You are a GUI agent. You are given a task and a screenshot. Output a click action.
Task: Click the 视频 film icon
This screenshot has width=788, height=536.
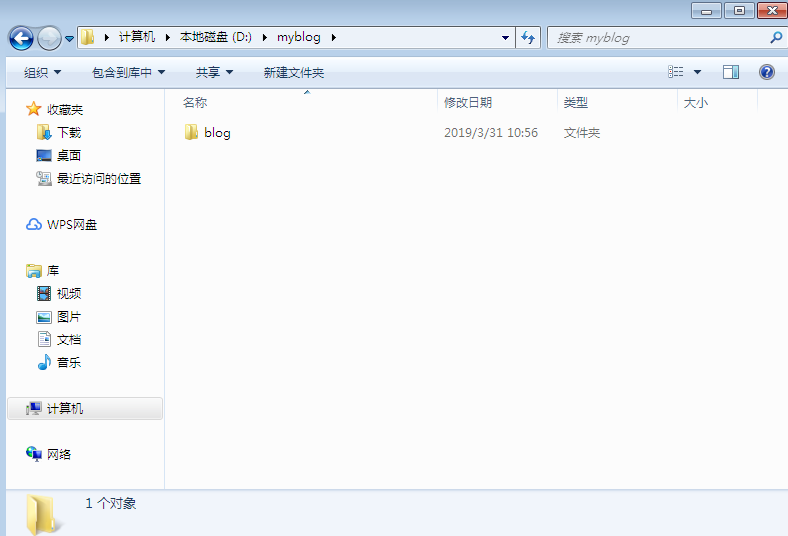coord(44,293)
